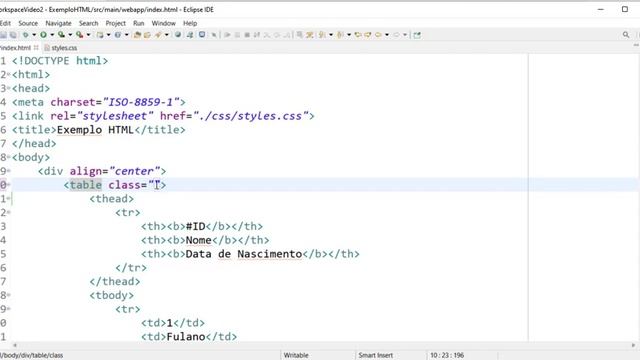Image resolution: width=640 pixels, height=360 pixels.
Task: Click the monitor-shaped toolbar icon
Action: point(202,35)
